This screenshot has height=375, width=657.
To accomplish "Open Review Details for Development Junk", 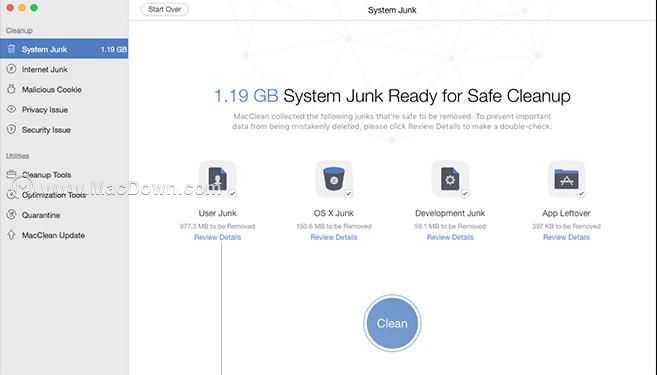I will [450, 237].
